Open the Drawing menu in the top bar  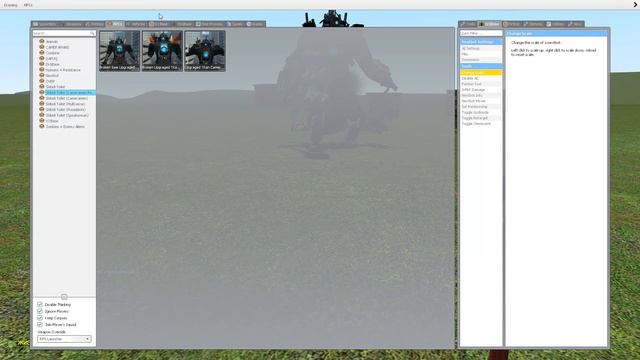(11, 5)
